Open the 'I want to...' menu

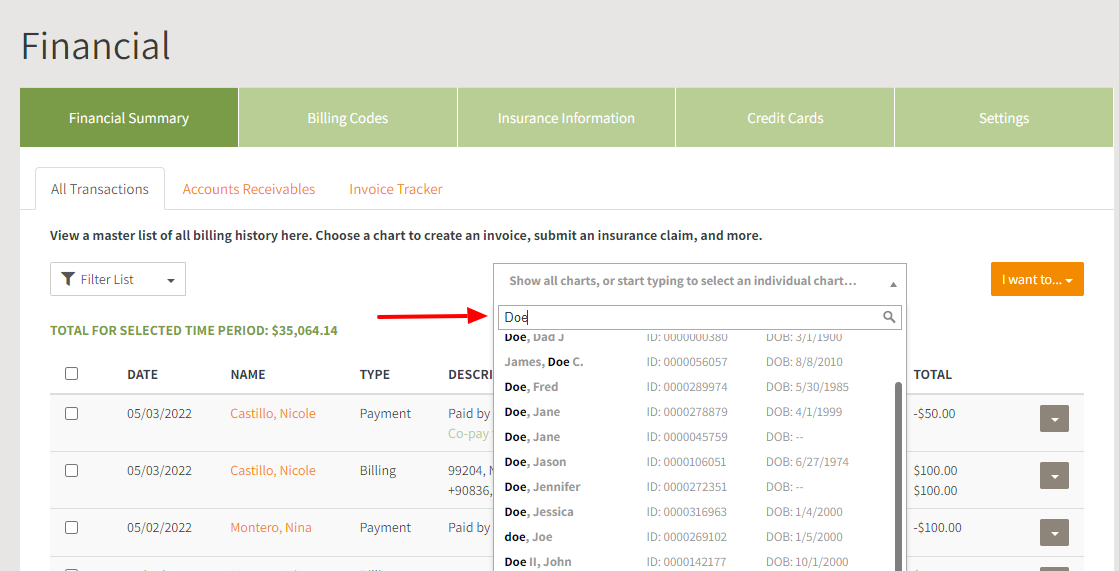pyautogui.click(x=1037, y=279)
